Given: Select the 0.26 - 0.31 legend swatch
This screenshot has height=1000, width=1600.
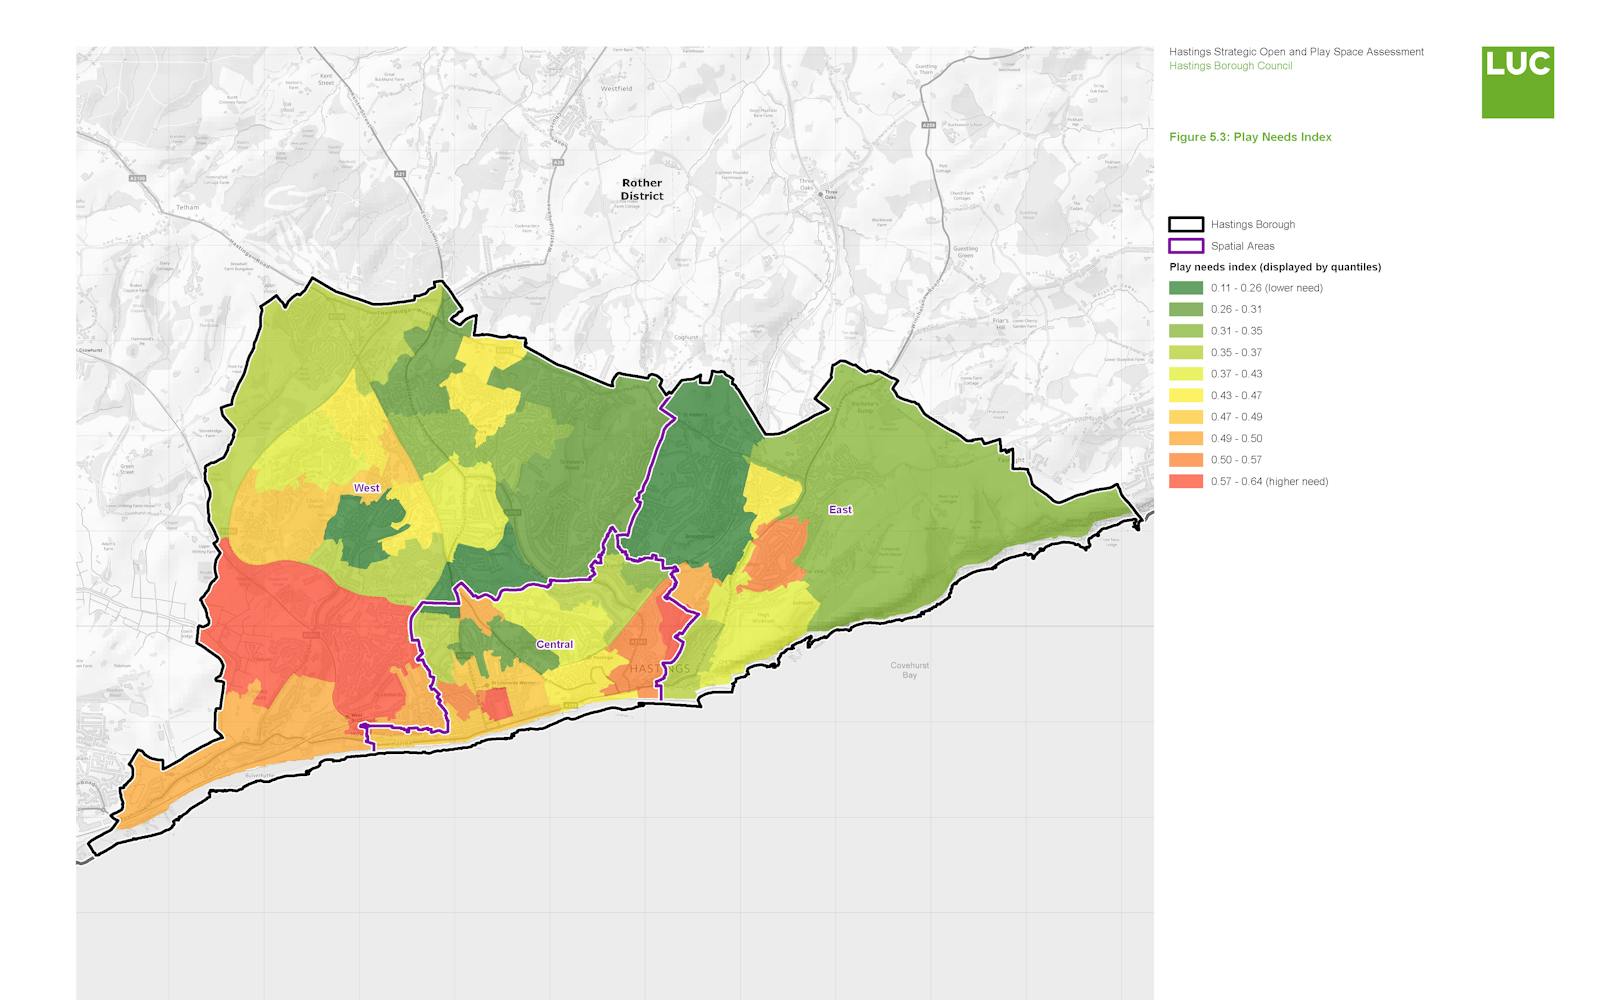Looking at the screenshot, I should [x=1186, y=309].
